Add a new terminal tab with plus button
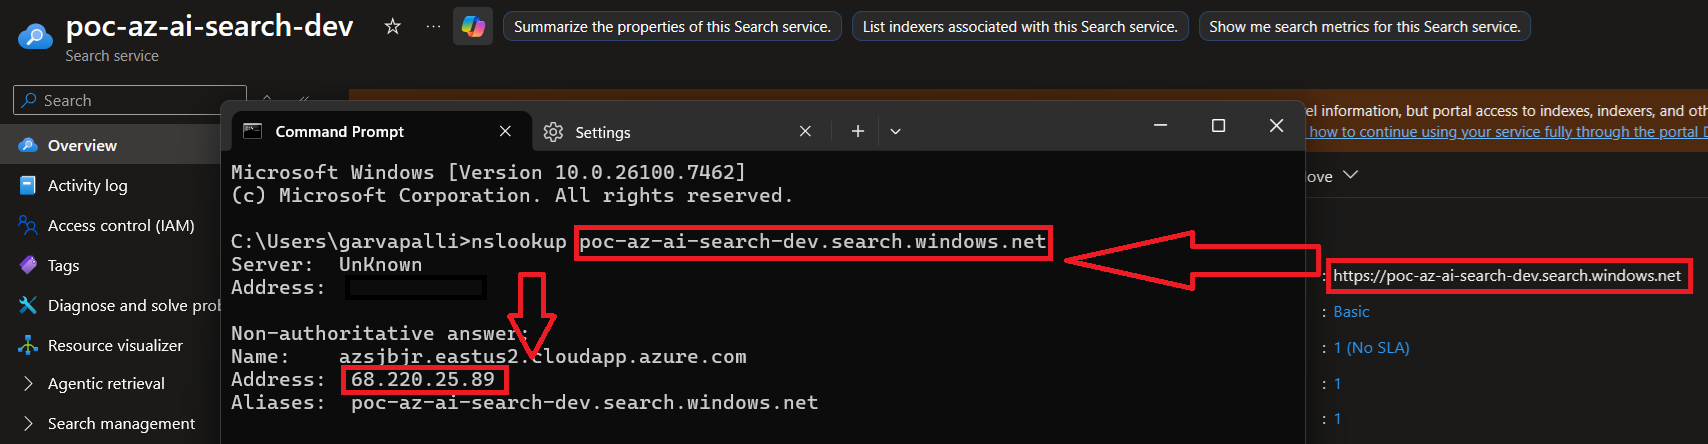 [x=857, y=131]
